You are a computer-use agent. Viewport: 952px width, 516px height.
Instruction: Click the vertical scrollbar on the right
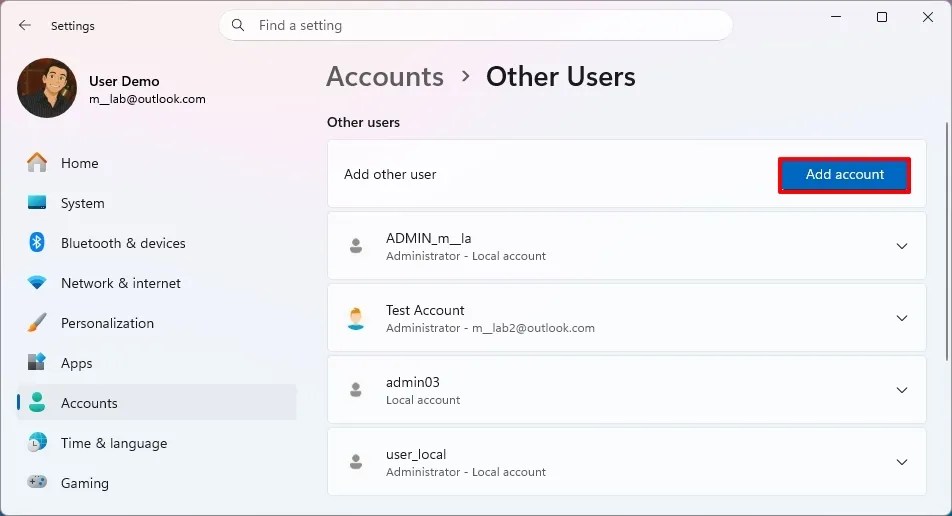[x=947, y=241]
